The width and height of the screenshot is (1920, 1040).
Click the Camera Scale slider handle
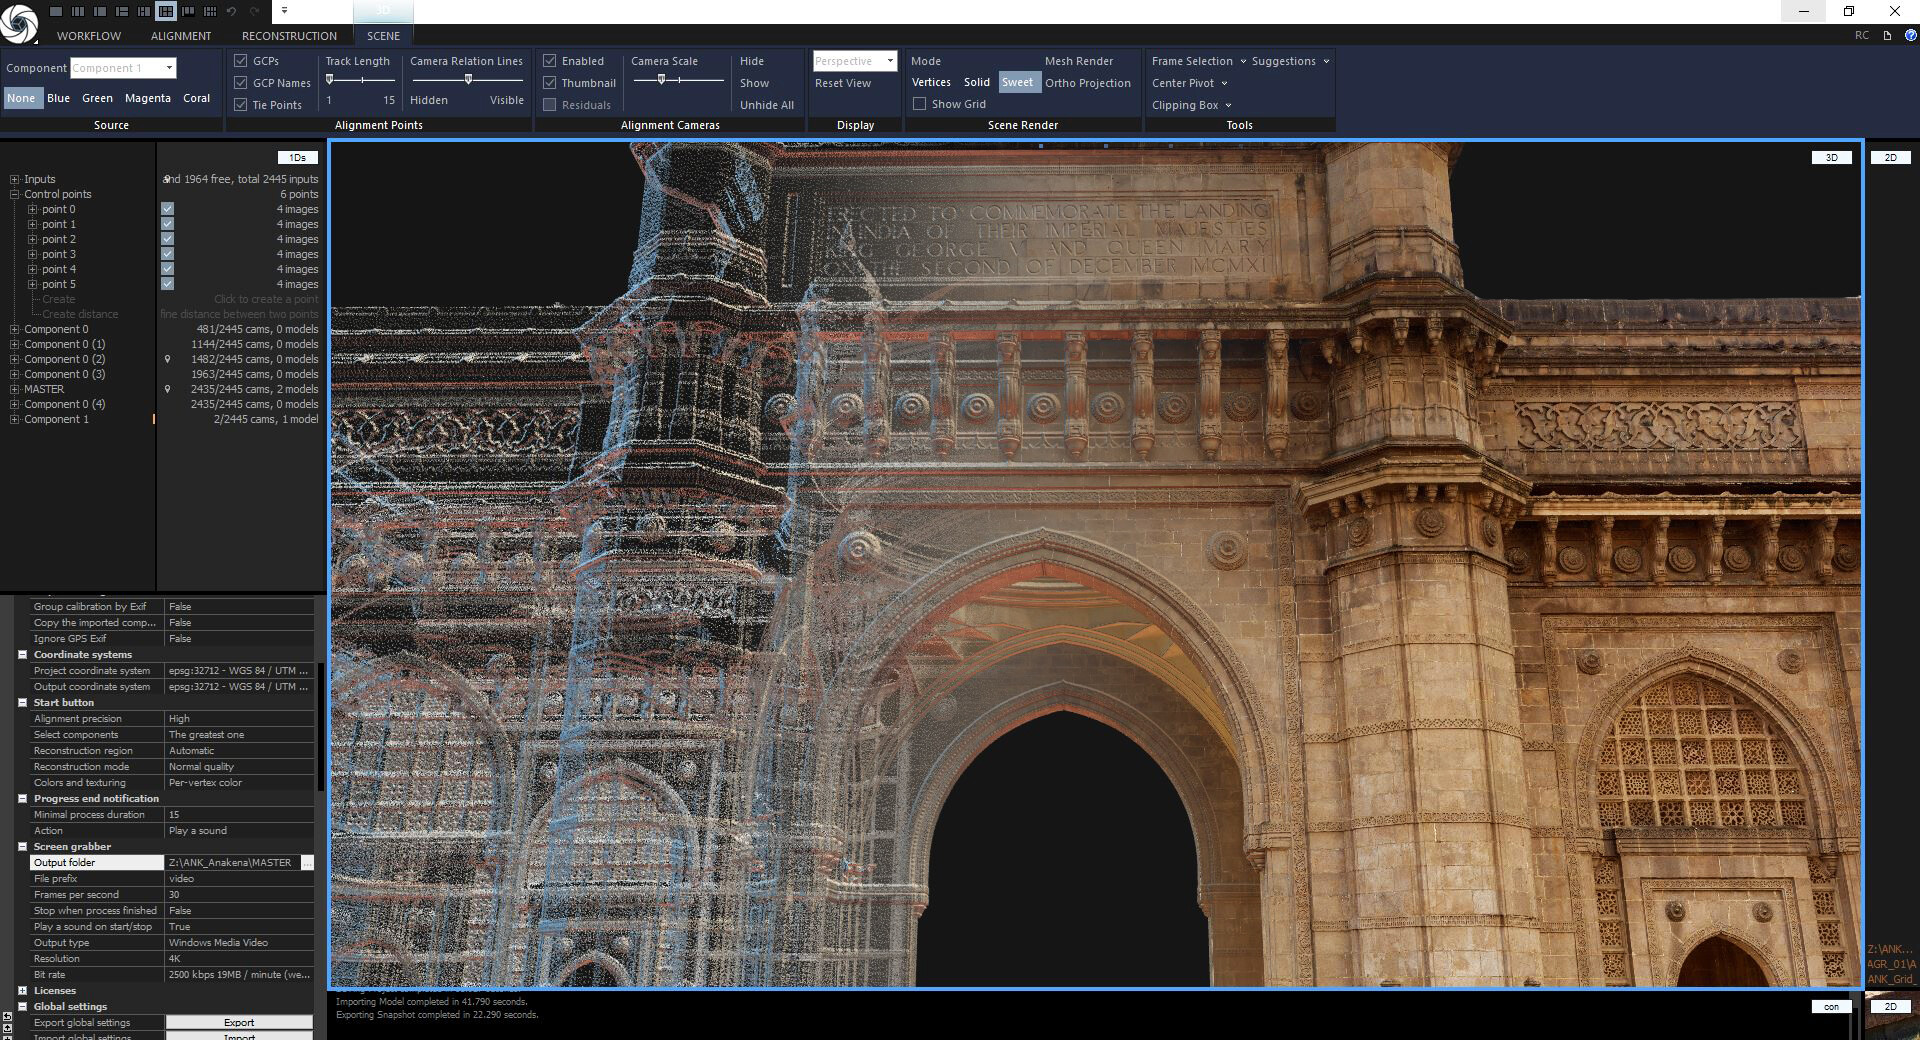pyautogui.click(x=661, y=80)
